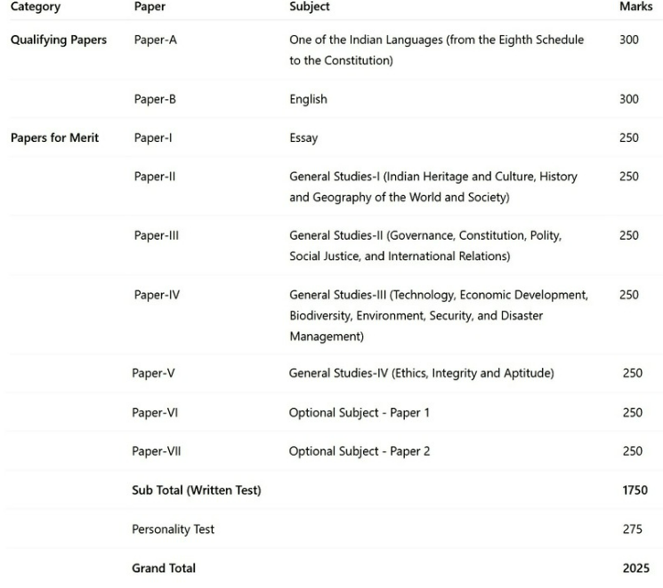Click the 250 marks for Paper-VI
Image resolution: width=663 pixels, height=588 pixels.
pyautogui.click(x=633, y=413)
